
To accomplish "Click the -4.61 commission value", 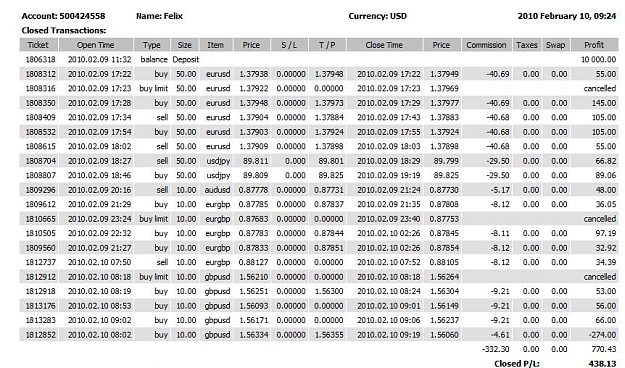I will point(500,335).
